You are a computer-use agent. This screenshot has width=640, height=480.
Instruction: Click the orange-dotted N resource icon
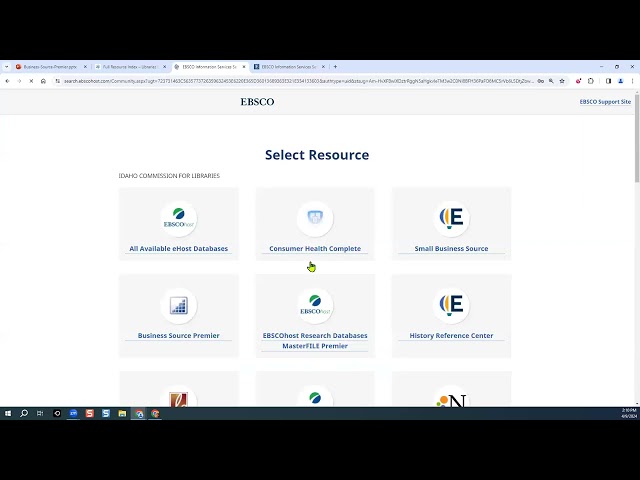pos(451,400)
